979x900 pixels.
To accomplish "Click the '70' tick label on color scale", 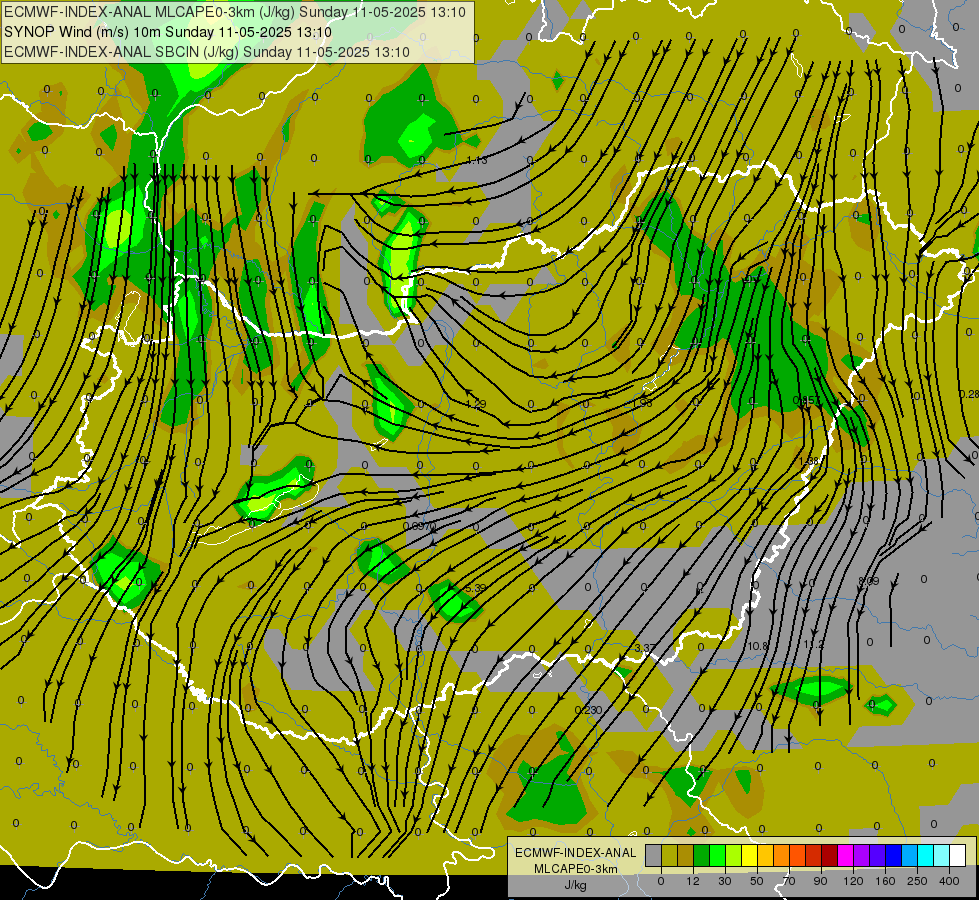I will [789, 881].
